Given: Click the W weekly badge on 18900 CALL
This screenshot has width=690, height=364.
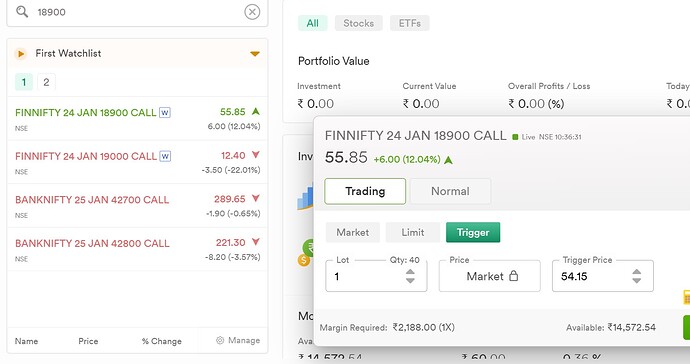Looking at the screenshot, I should tap(165, 113).
